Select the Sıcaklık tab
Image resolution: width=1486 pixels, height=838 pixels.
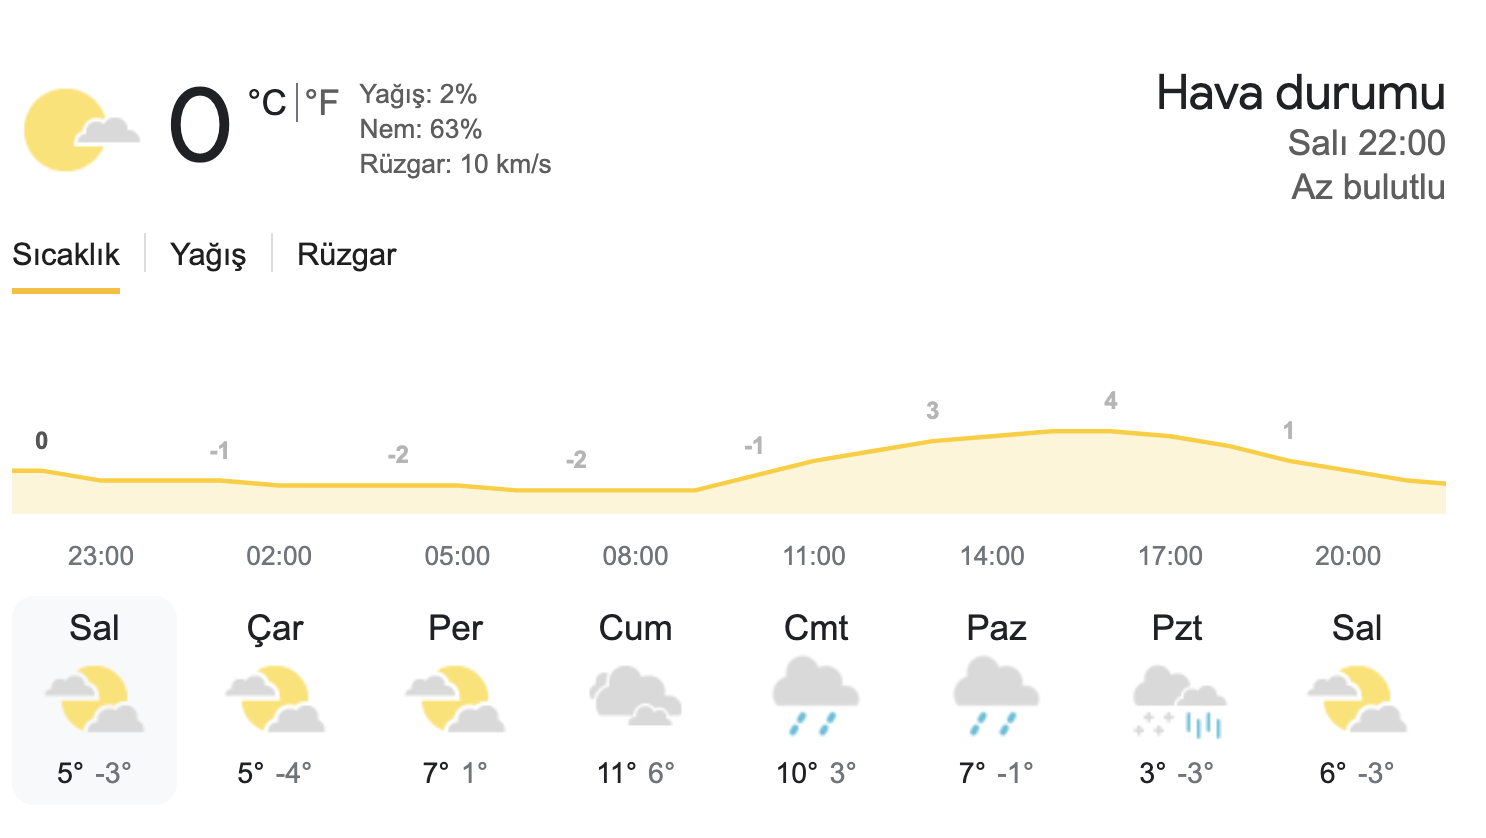point(66,255)
